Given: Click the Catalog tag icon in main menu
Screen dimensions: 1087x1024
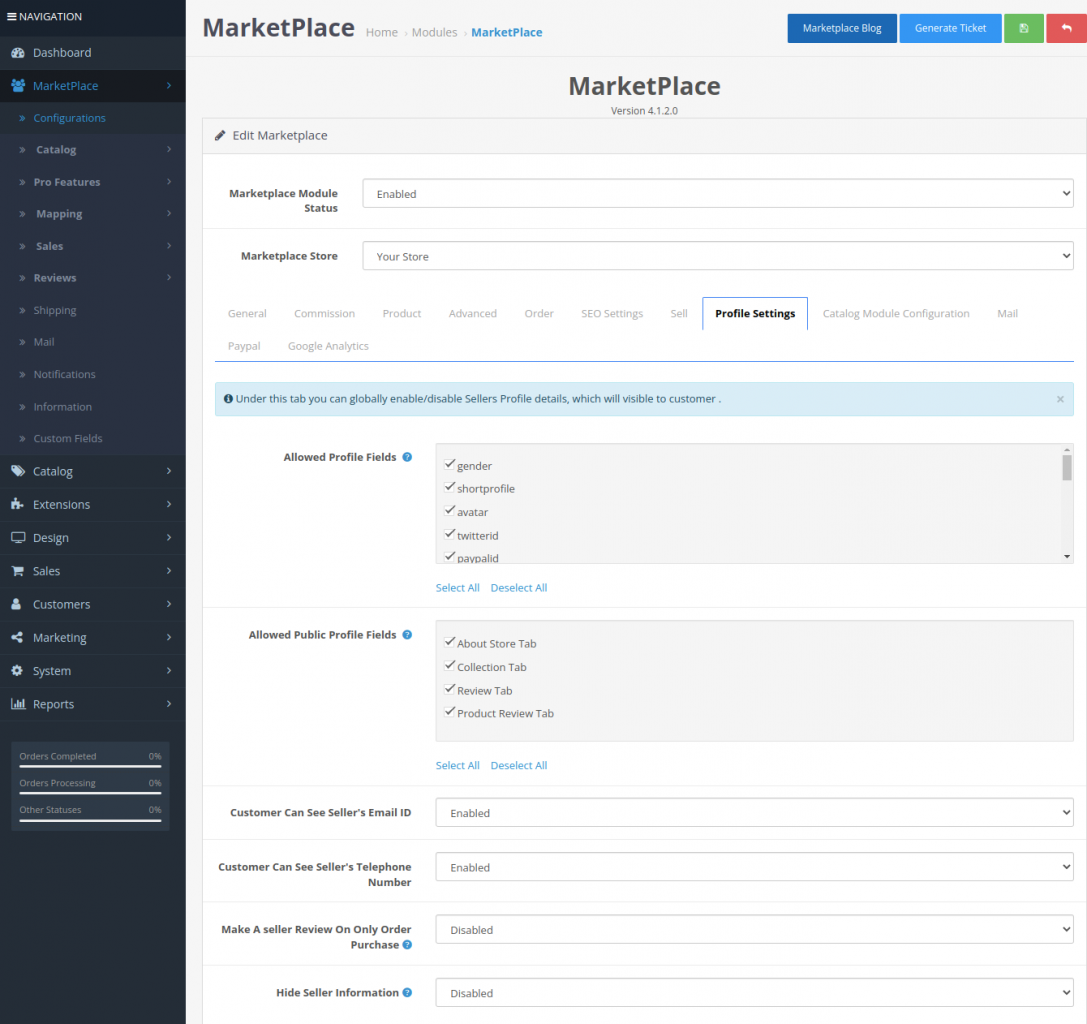Looking at the screenshot, I should coord(18,471).
